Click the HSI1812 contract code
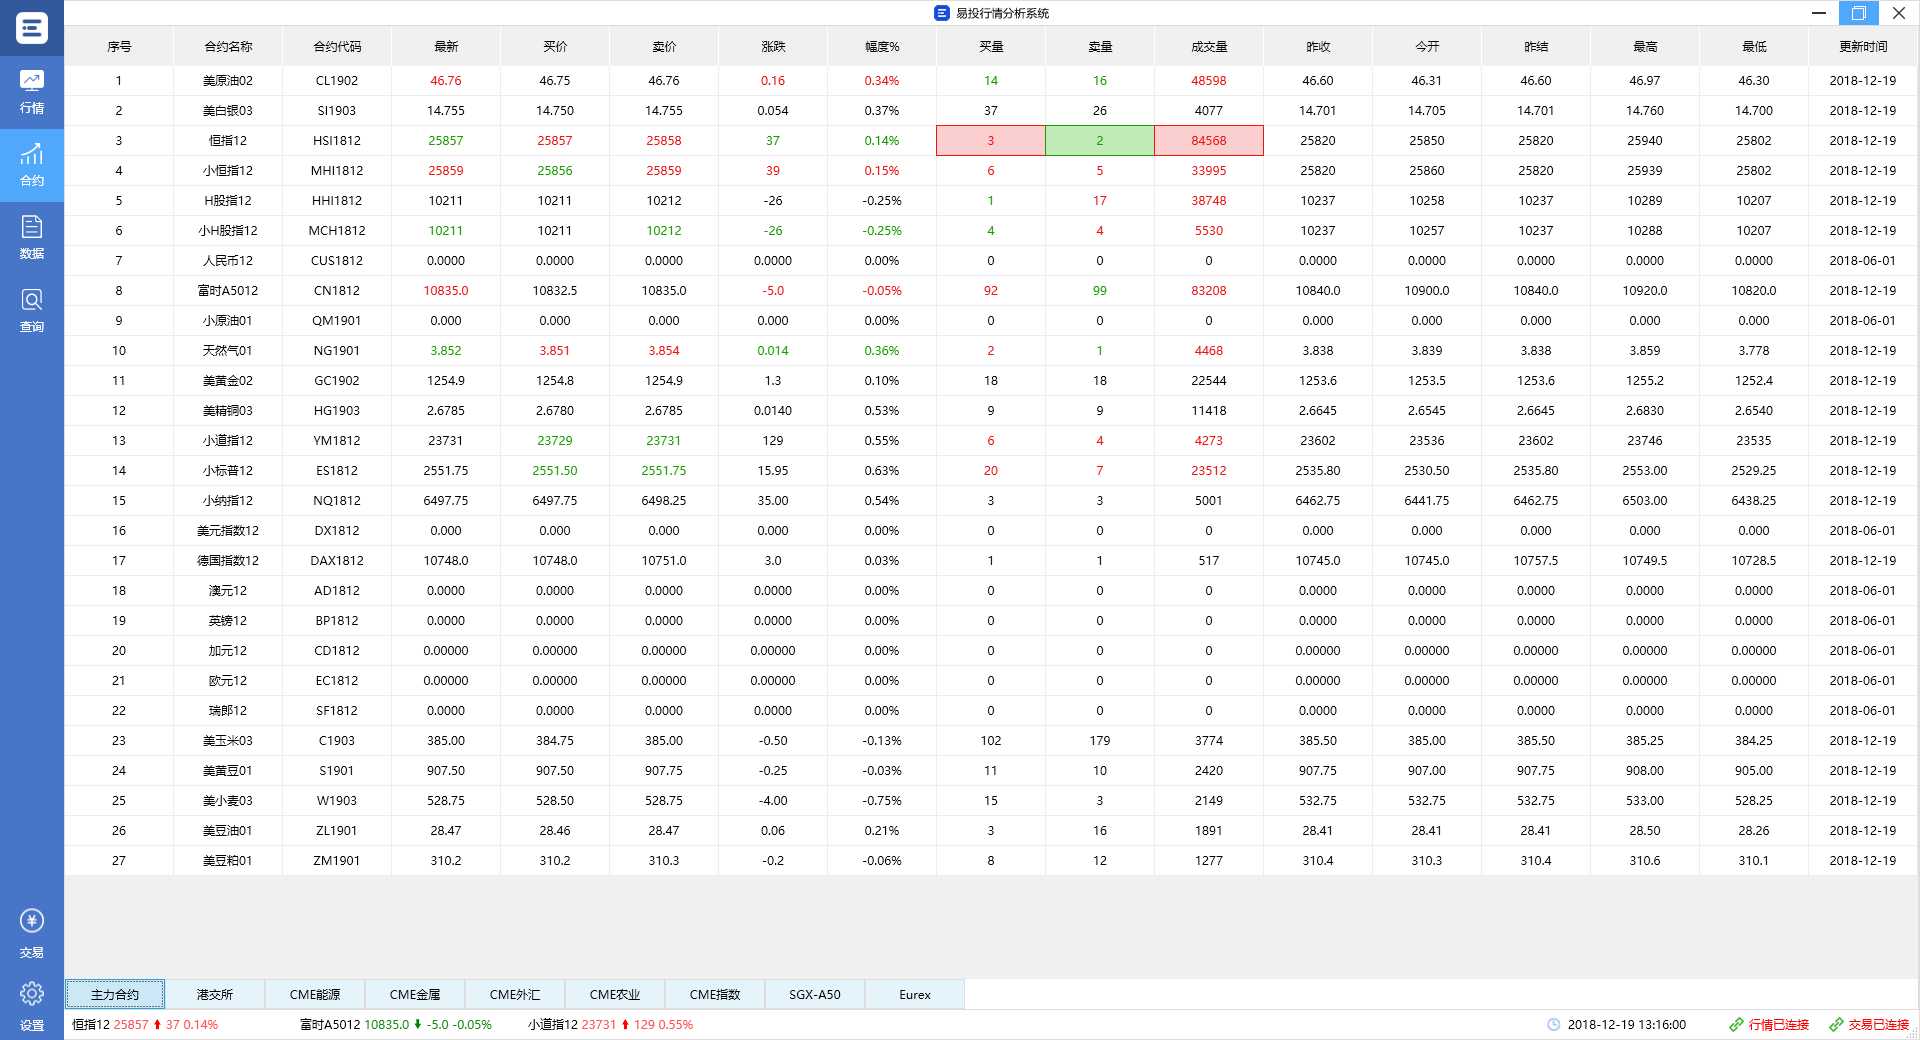This screenshot has width=1920, height=1040. [337, 140]
